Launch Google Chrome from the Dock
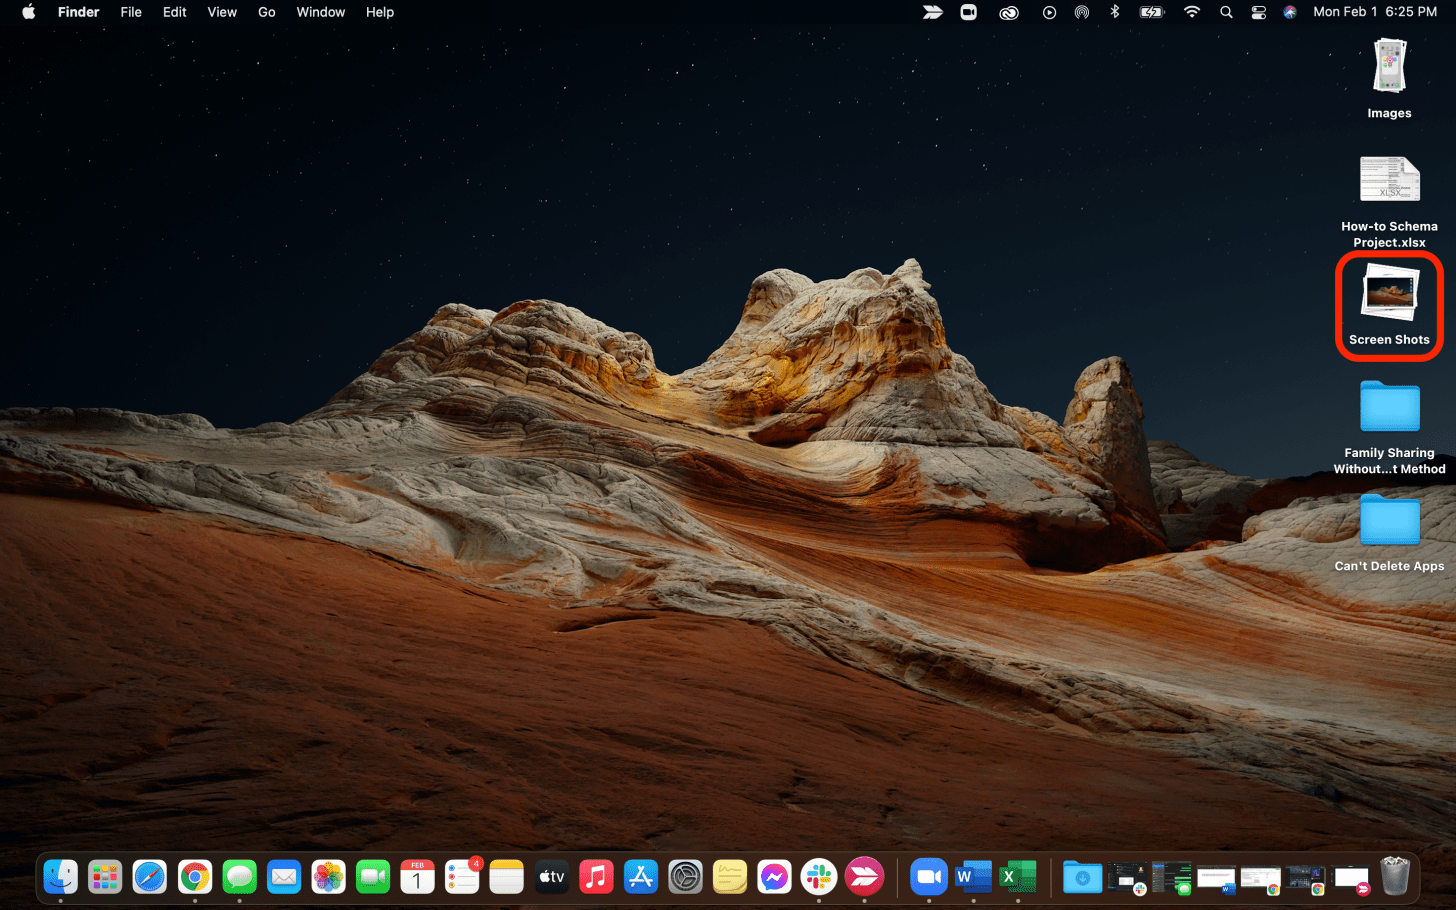This screenshot has height=910, width=1456. pos(195,877)
